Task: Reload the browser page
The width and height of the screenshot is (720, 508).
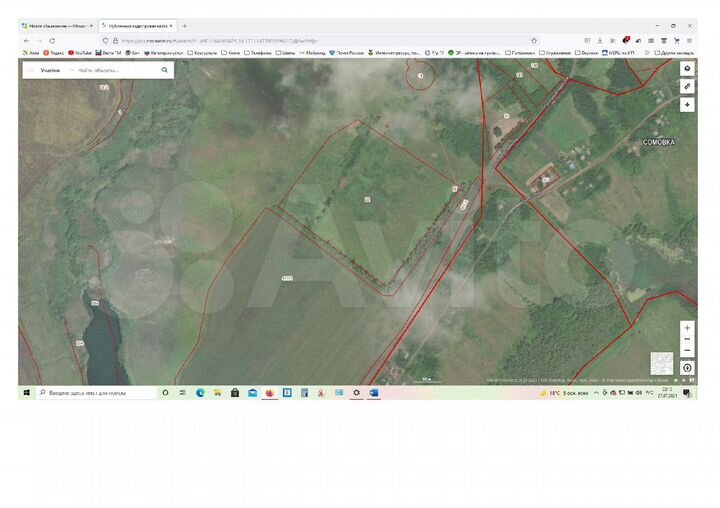Action: tap(51, 40)
